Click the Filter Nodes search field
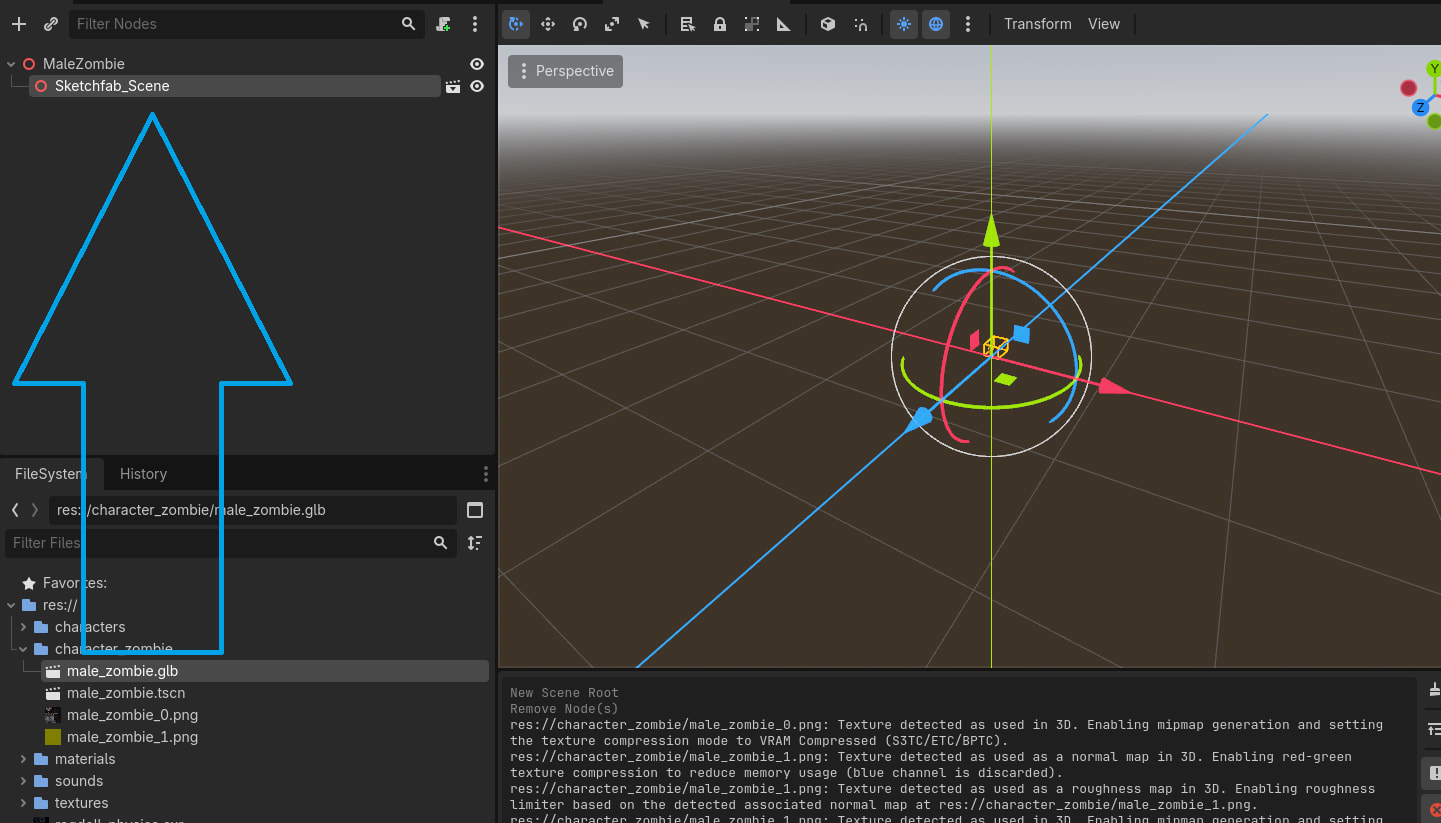Viewport: 1441px width, 823px height. point(236,24)
